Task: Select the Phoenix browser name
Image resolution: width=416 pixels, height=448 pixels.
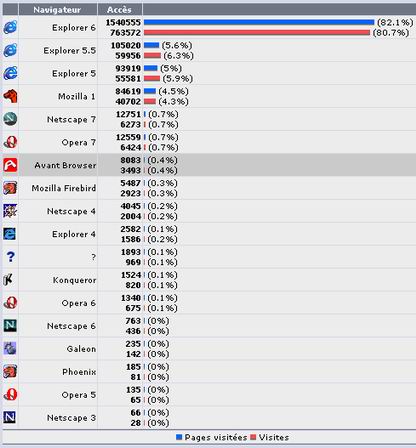Action: (x=79, y=372)
